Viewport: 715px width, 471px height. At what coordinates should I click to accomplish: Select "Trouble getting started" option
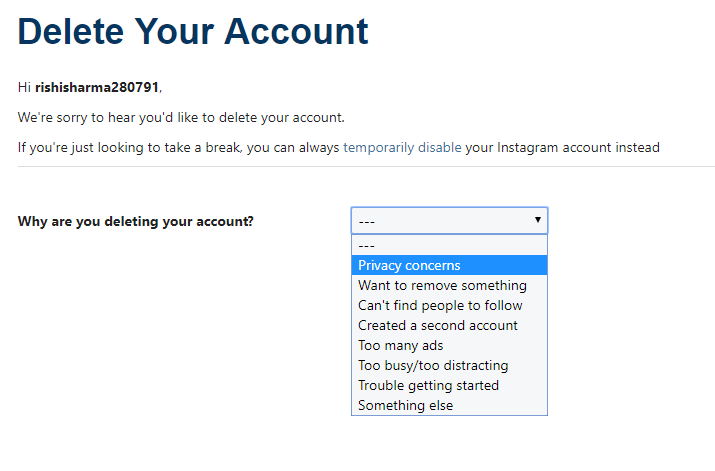[x=428, y=385]
